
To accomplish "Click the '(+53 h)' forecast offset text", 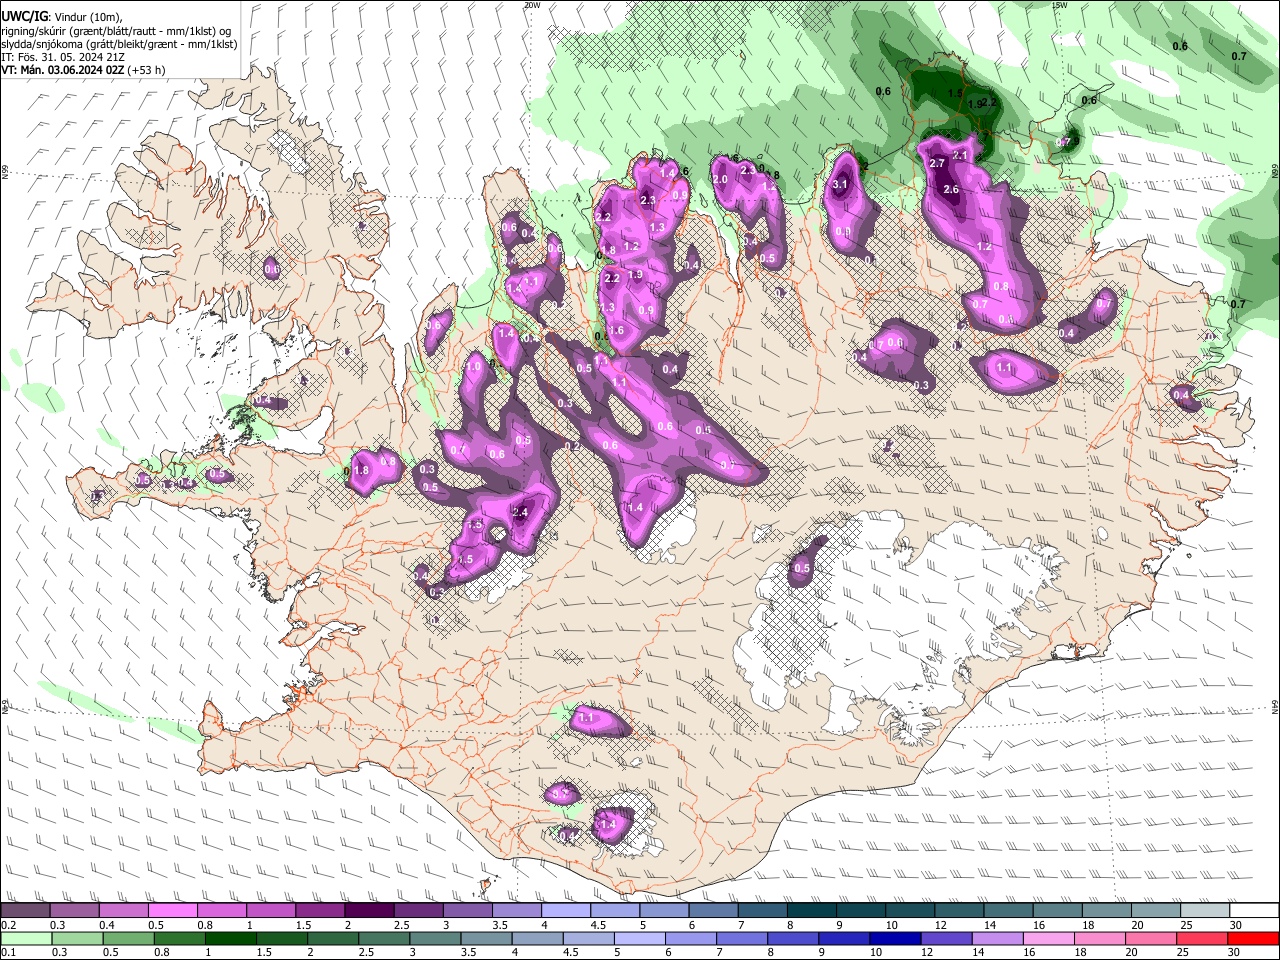I will [x=147, y=70].
